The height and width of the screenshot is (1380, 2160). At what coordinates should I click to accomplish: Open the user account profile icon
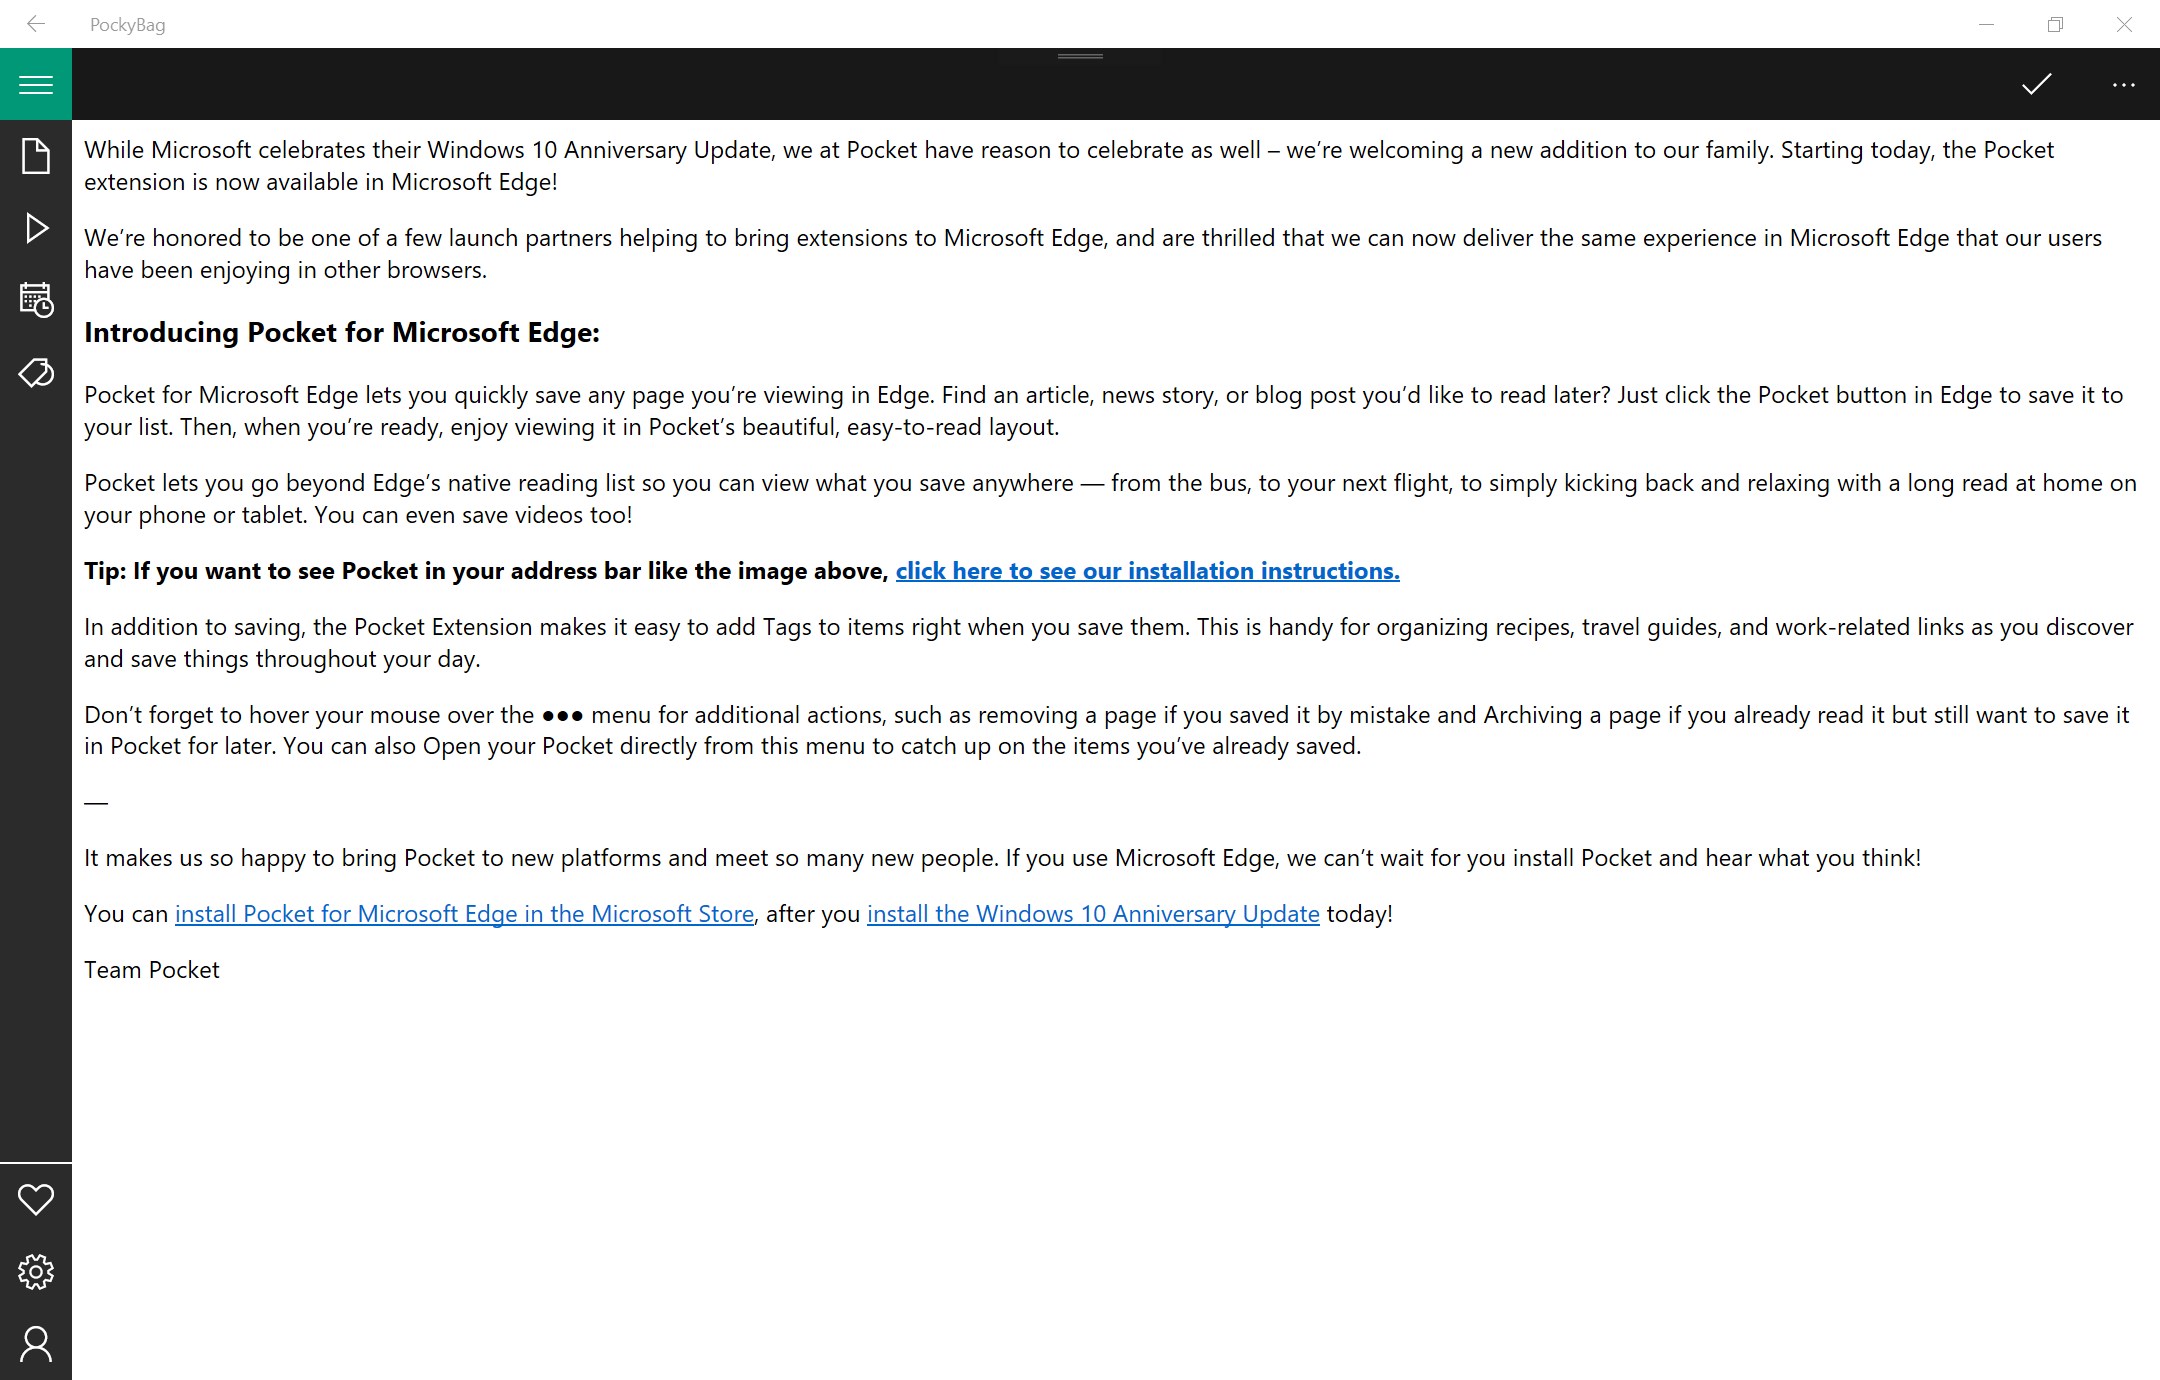[36, 1344]
